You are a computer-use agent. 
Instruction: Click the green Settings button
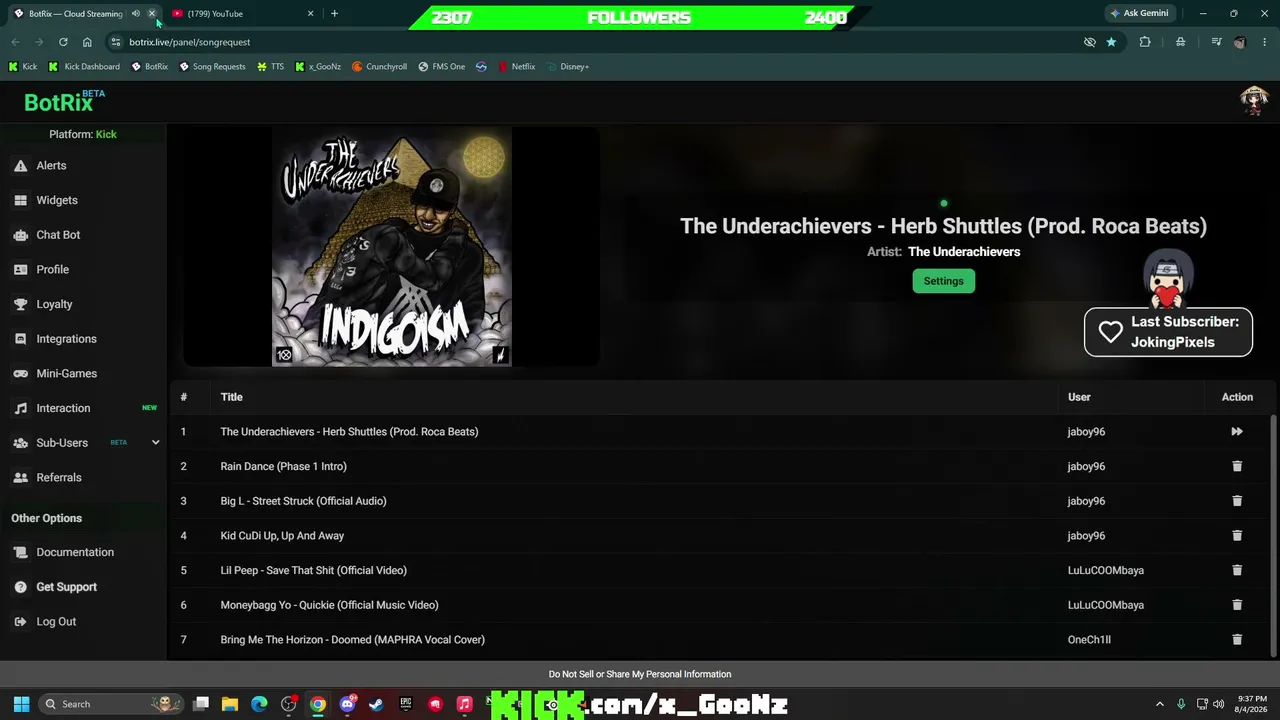pyautogui.click(x=943, y=281)
